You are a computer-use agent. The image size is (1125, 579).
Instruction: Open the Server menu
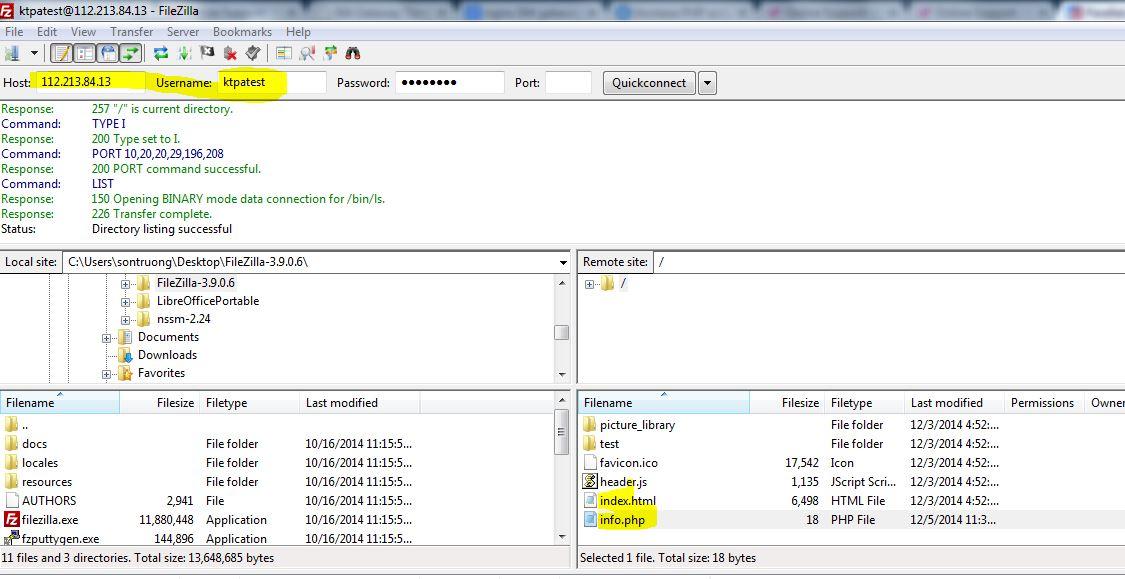click(x=183, y=32)
